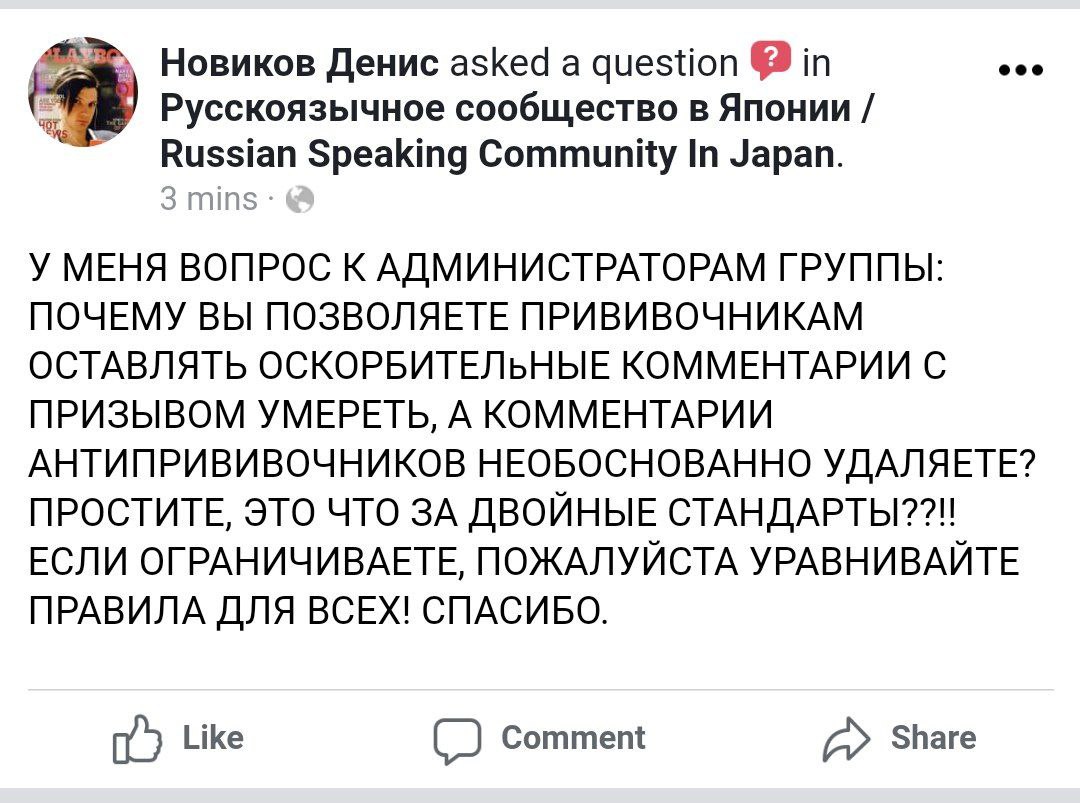1080x803 pixels.
Task: Open Новиков Денис profile picture
Action: (x=83, y=97)
